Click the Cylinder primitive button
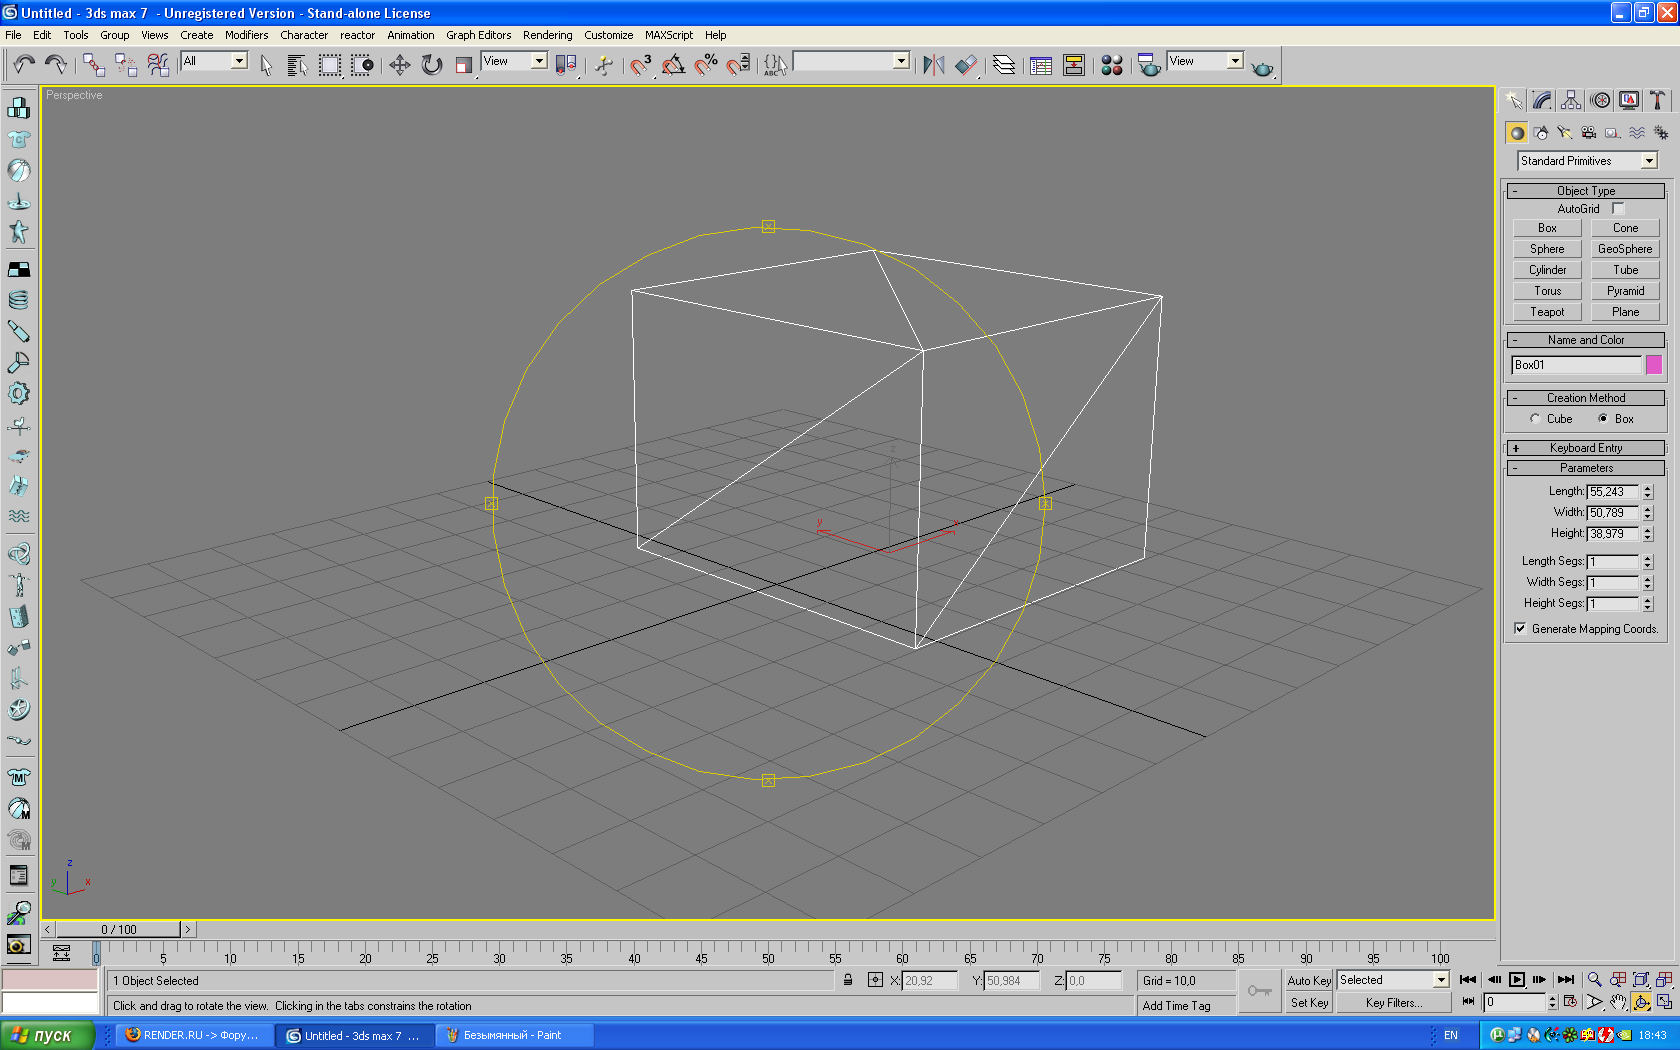This screenshot has height=1050, width=1680. (x=1547, y=270)
